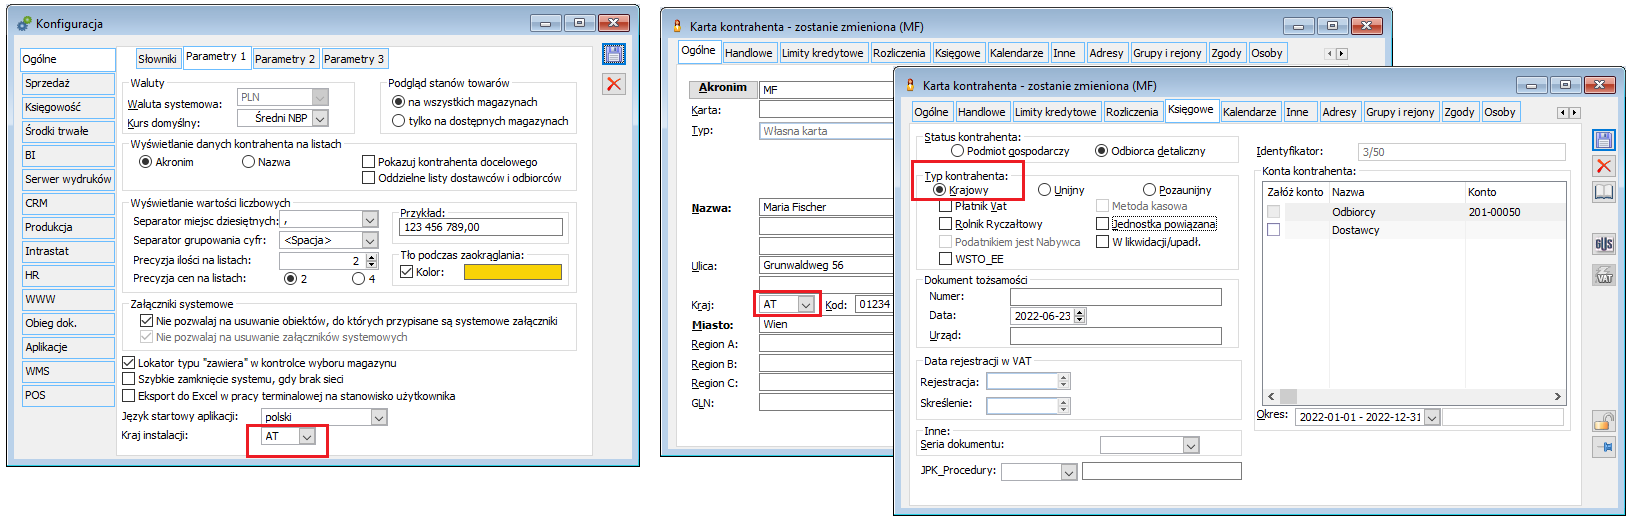
Task: Toggle the padlock icon on contractor card
Action: [x=1604, y=422]
